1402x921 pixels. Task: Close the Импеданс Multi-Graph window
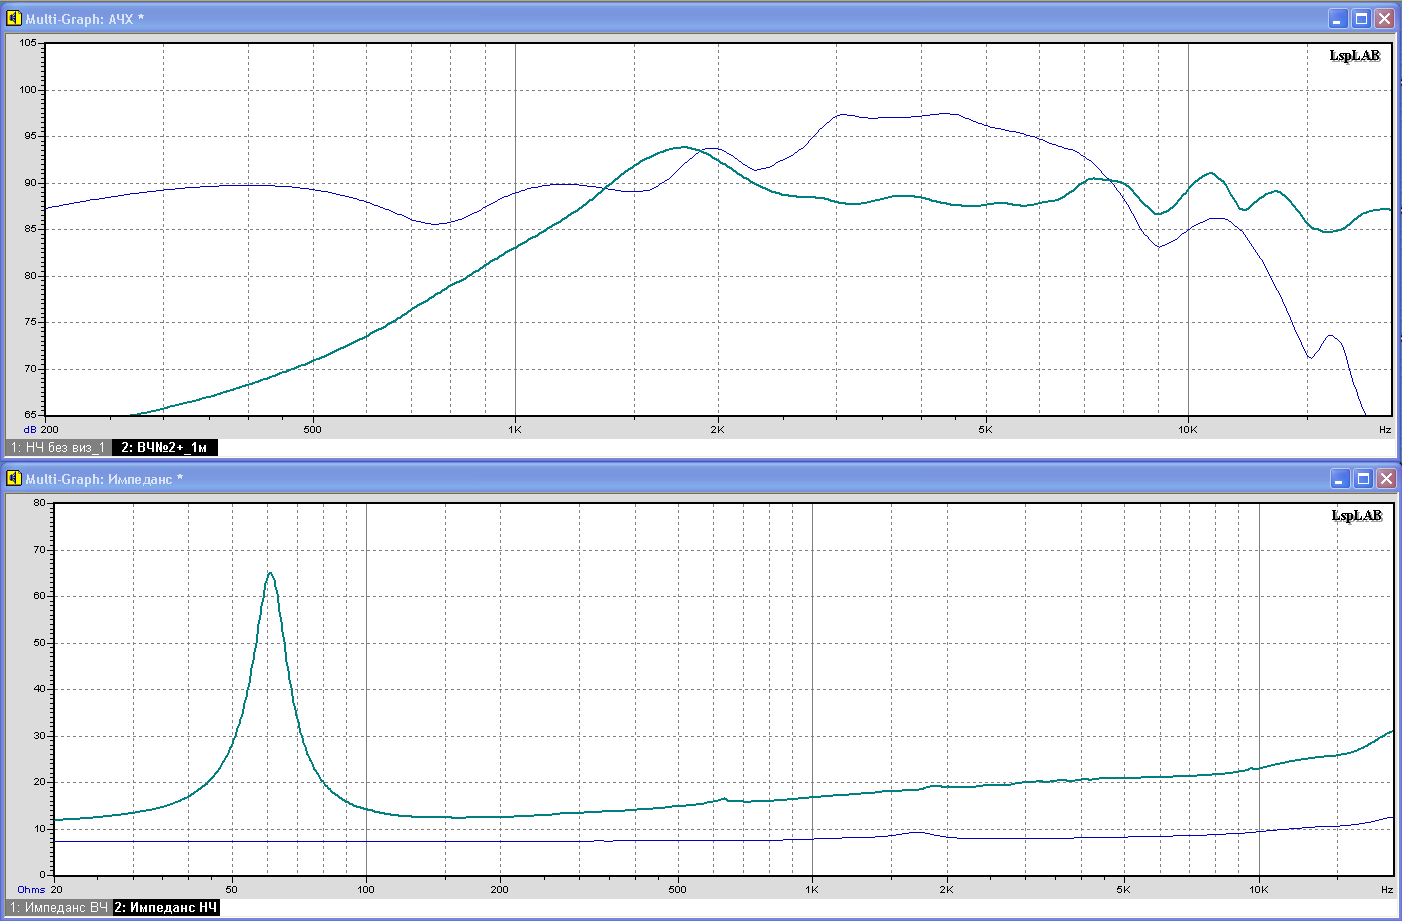[x=1386, y=479]
